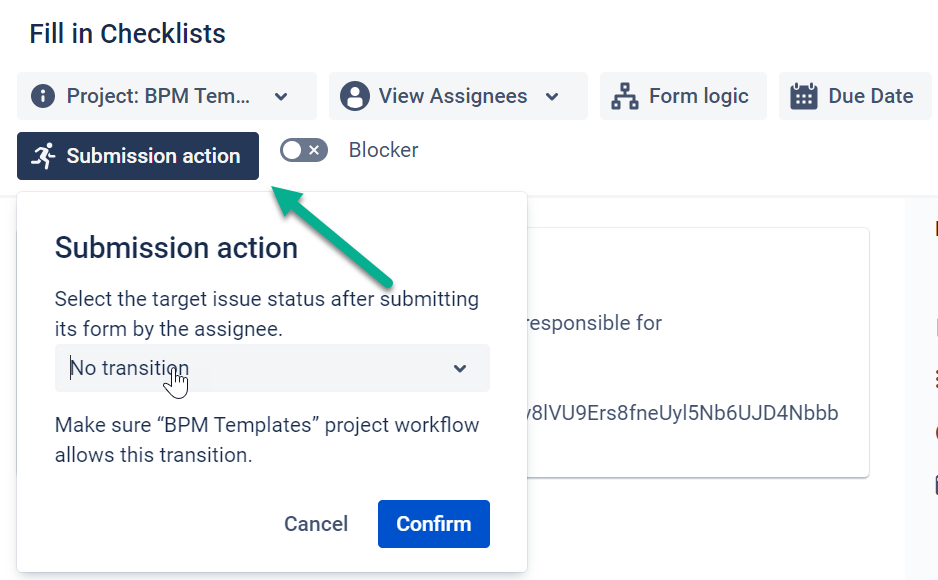This screenshot has height=580, width=938.
Task: Click the Due Date calendar icon
Action: click(804, 96)
